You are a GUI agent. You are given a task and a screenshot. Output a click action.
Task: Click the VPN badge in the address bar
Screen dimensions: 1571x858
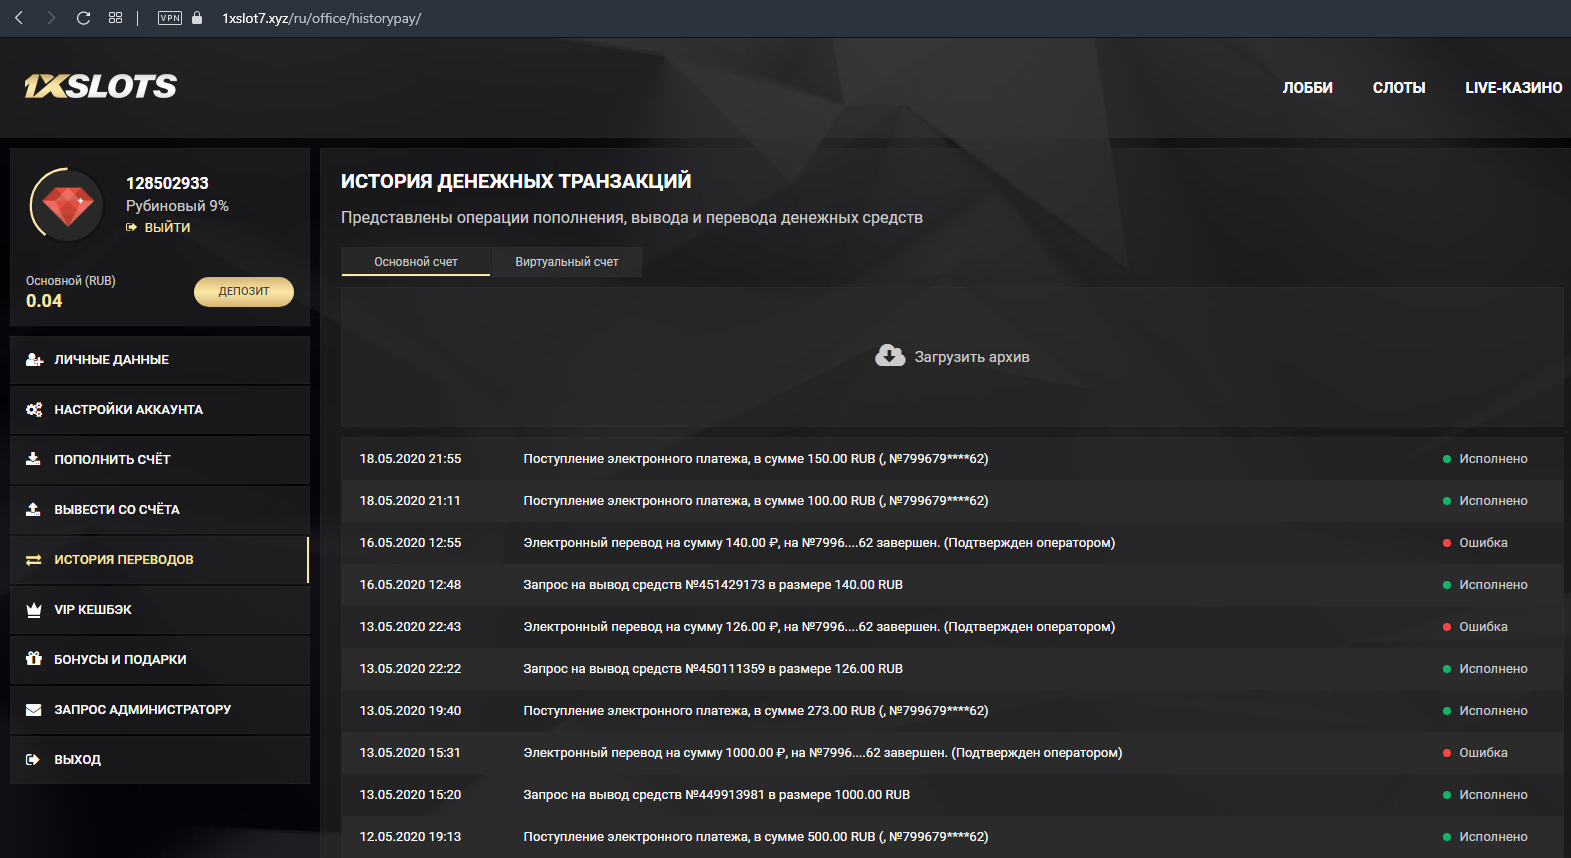click(x=170, y=18)
